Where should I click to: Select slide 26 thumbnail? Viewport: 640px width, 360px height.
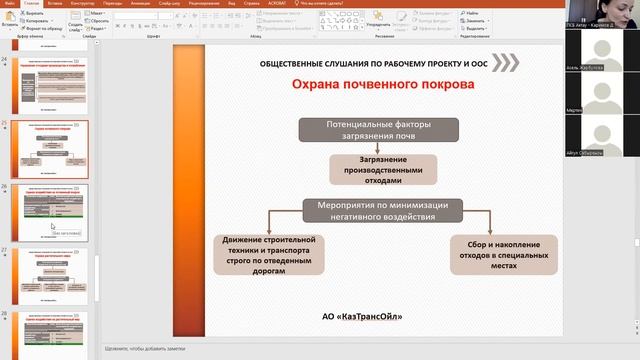(x=49, y=213)
